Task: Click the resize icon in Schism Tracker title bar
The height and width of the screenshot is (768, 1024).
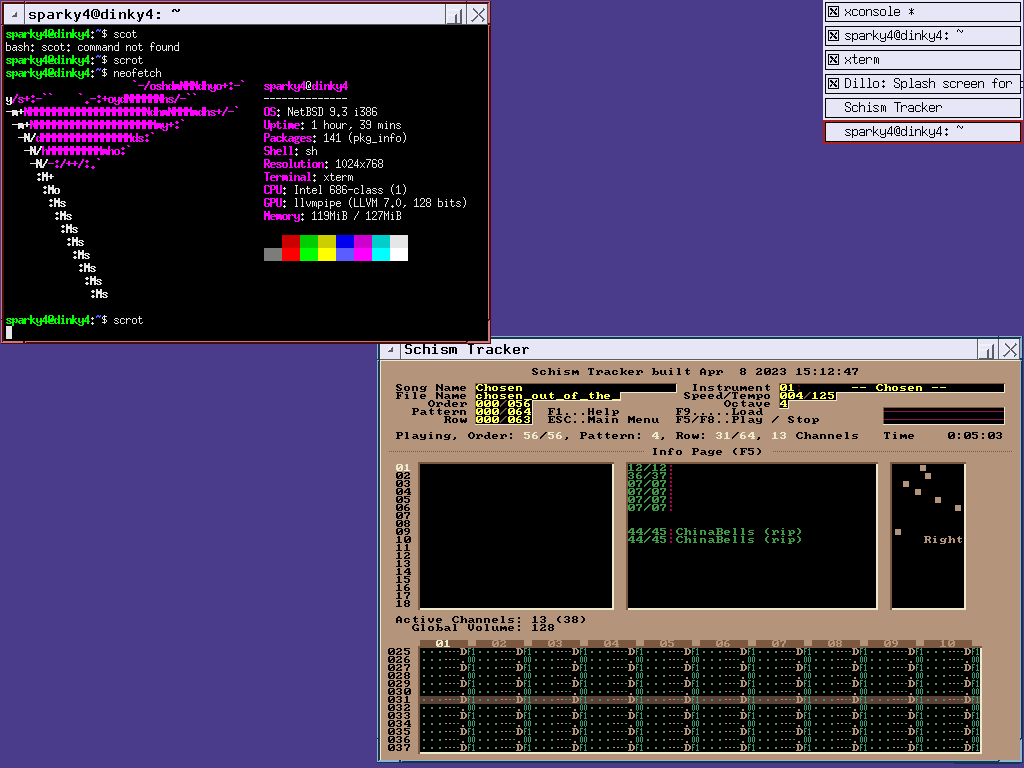Action: pos(987,350)
